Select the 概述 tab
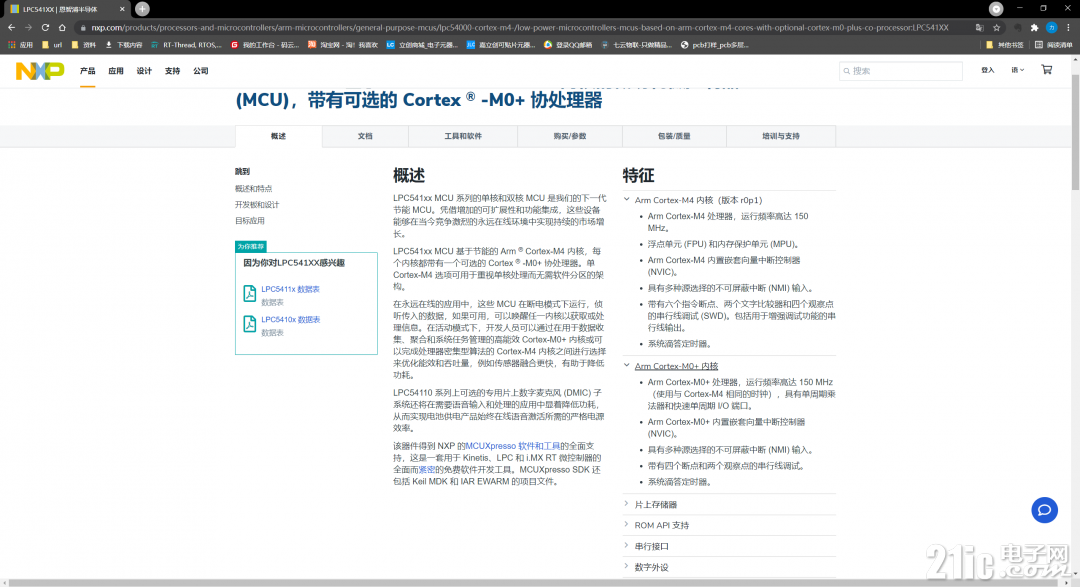 click(x=278, y=136)
